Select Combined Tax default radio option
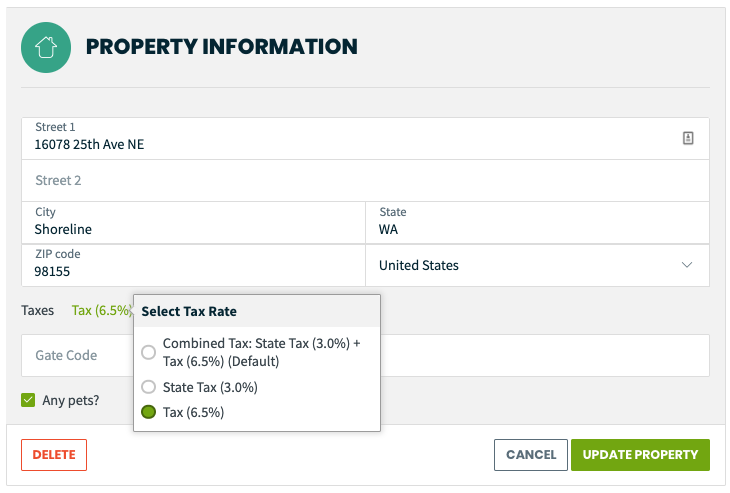Image resolution: width=730 pixels, height=493 pixels. [149, 352]
